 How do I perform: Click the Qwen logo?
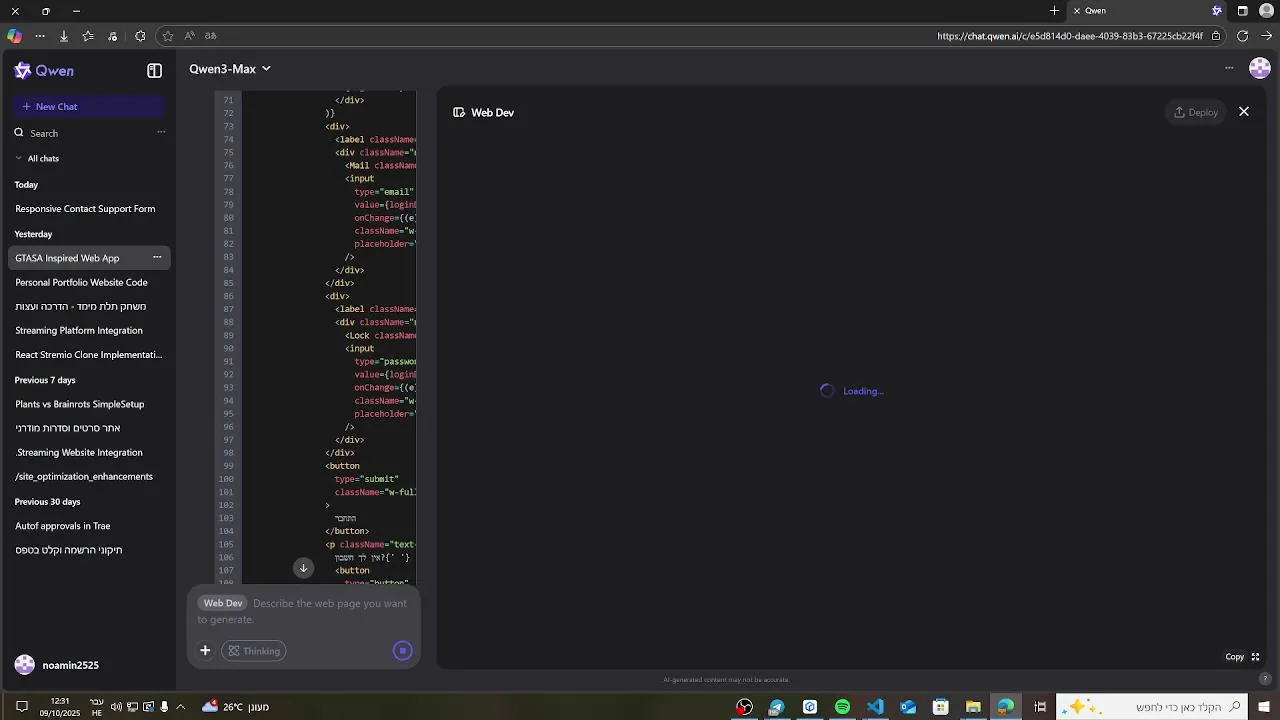tap(44, 71)
